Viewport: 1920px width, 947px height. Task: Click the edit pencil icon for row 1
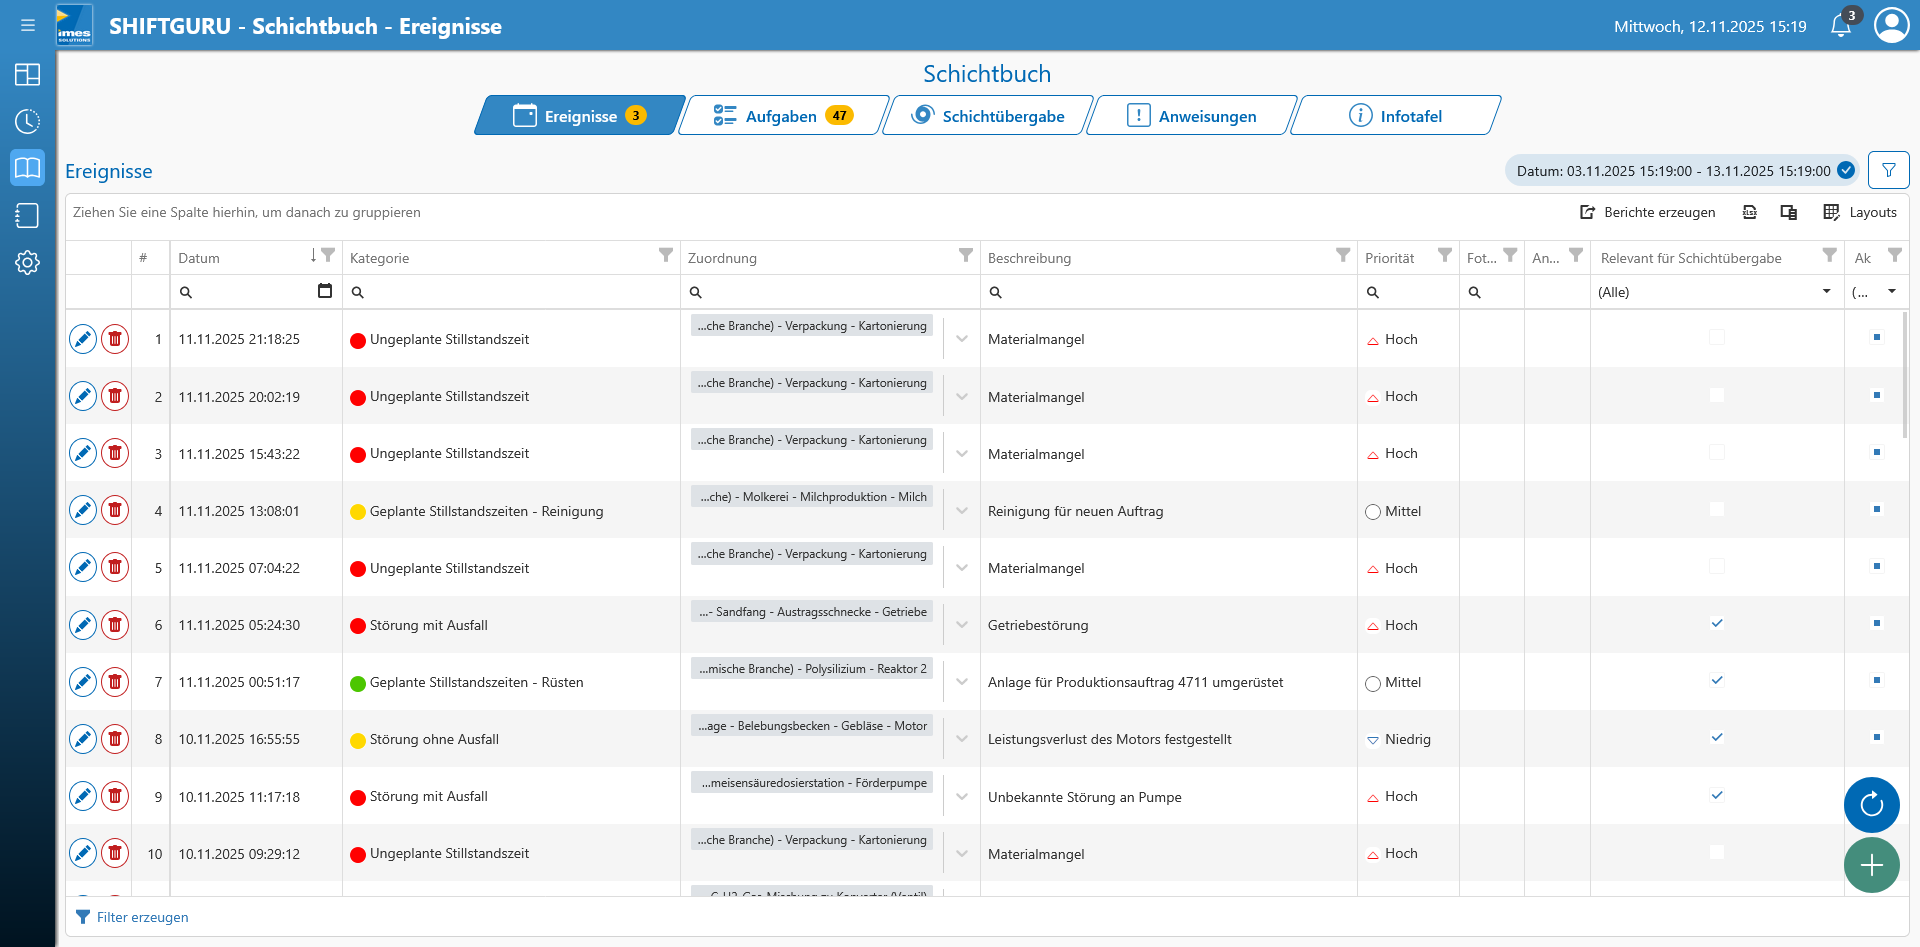[83, 340]
